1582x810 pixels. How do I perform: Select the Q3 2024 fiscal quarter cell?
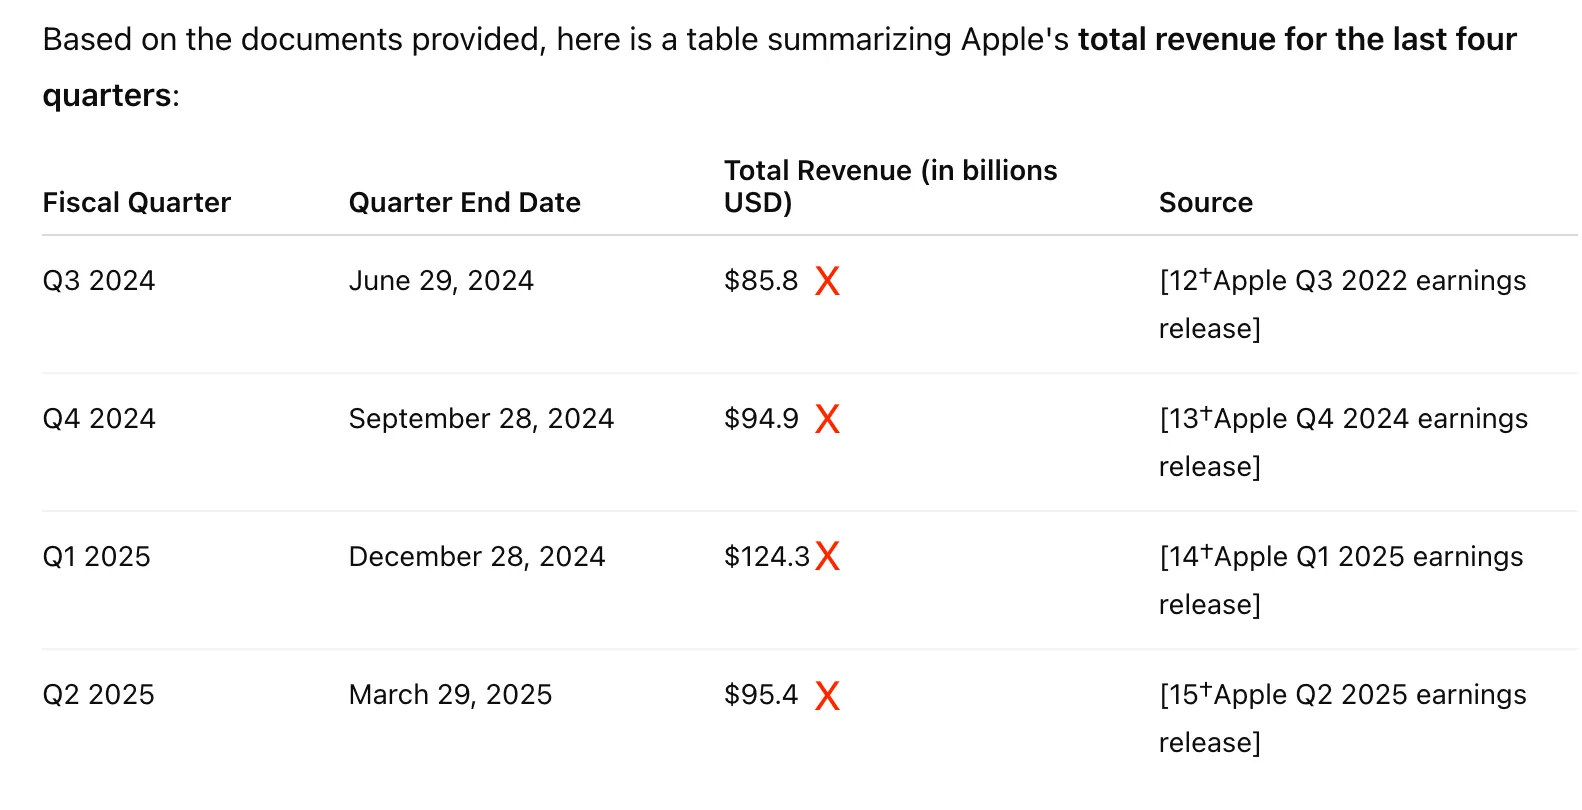click(99, 281)
